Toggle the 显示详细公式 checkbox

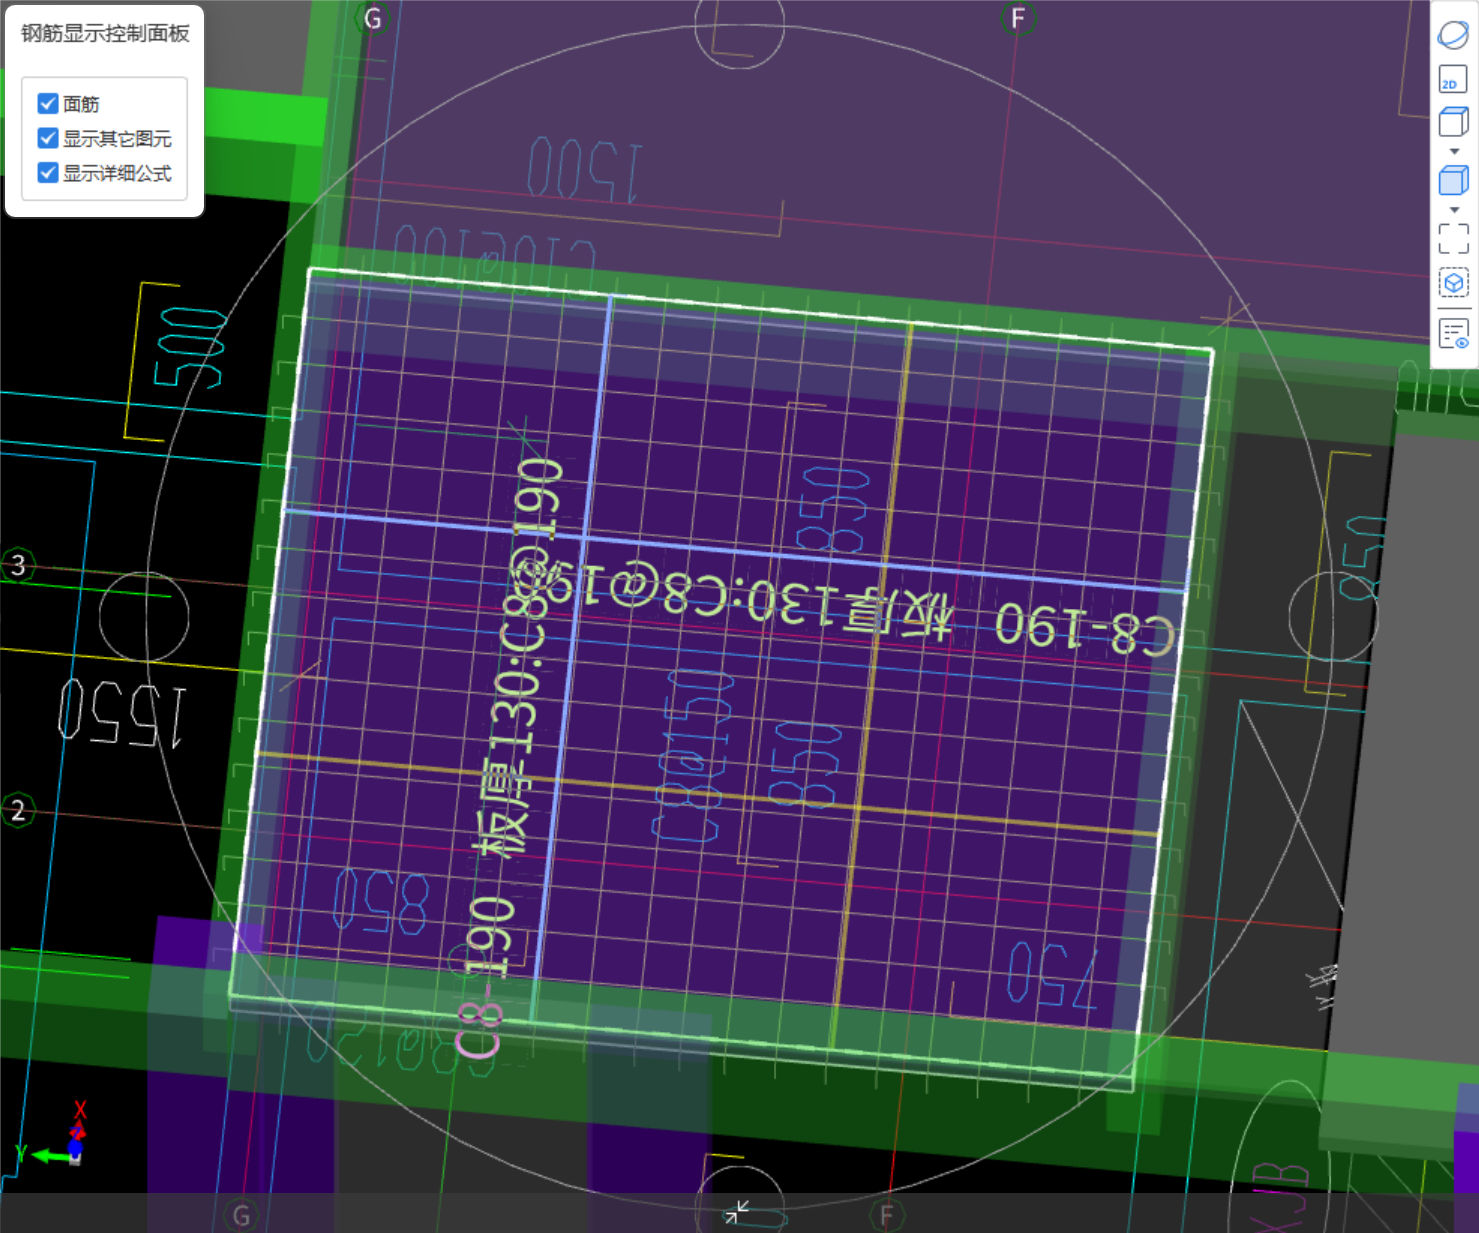tap(47, 173)
